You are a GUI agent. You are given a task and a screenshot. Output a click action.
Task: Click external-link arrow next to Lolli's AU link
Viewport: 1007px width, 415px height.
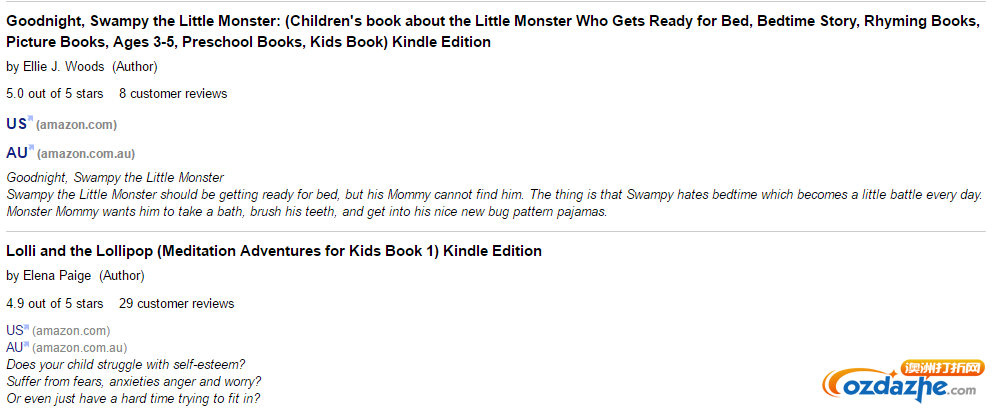tap(27, 344)
